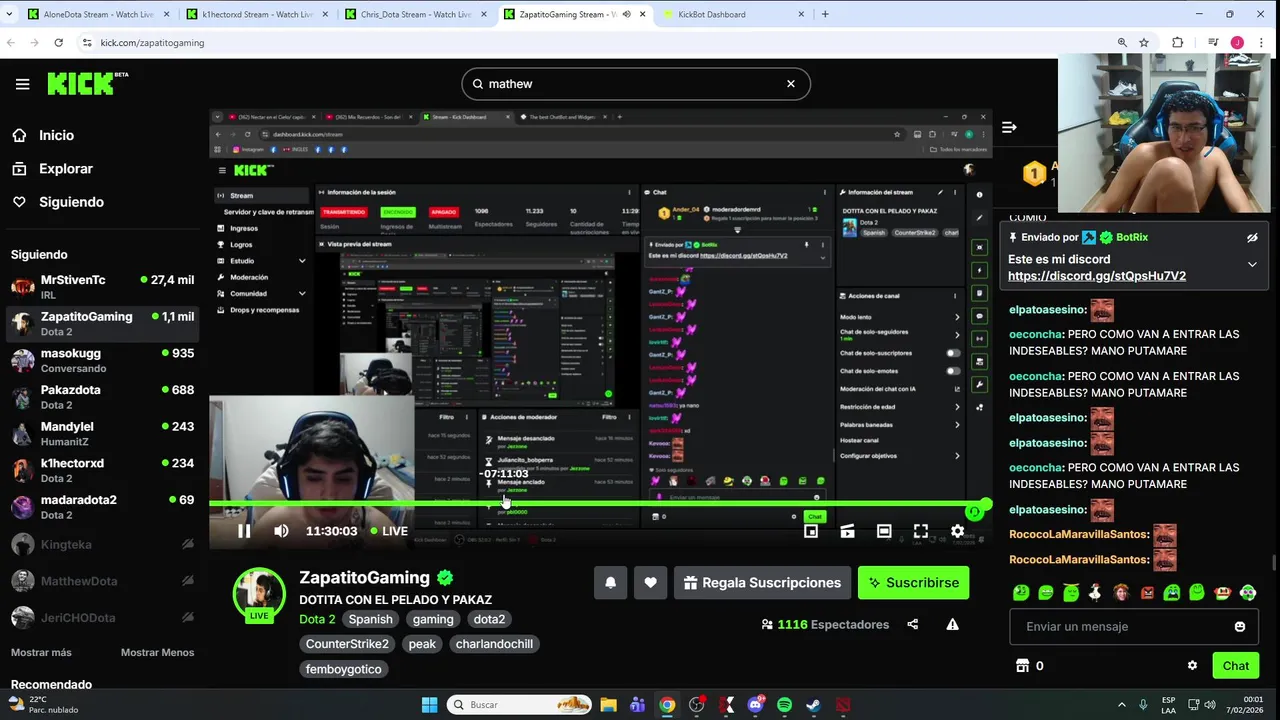Screen dimensions: 1280x720
Task: Open the clip creation icon
Action: 847,531
